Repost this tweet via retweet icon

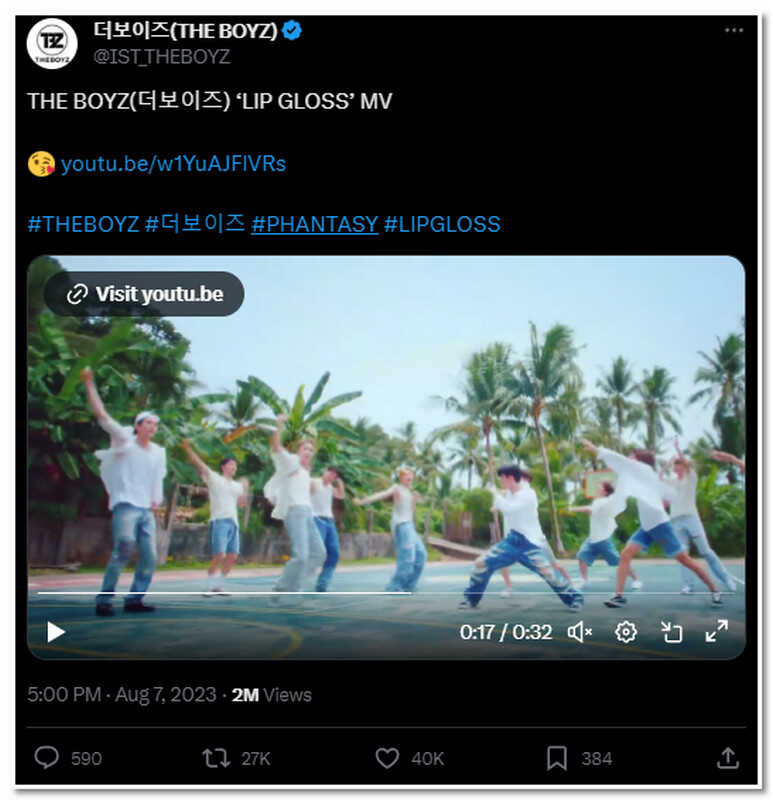[x=216, y=758]
